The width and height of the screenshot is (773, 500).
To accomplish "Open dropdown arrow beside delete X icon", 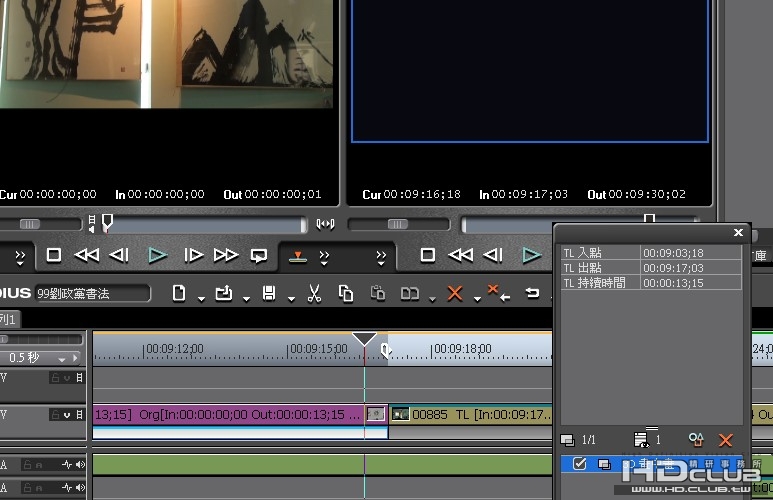I will 477,299.
